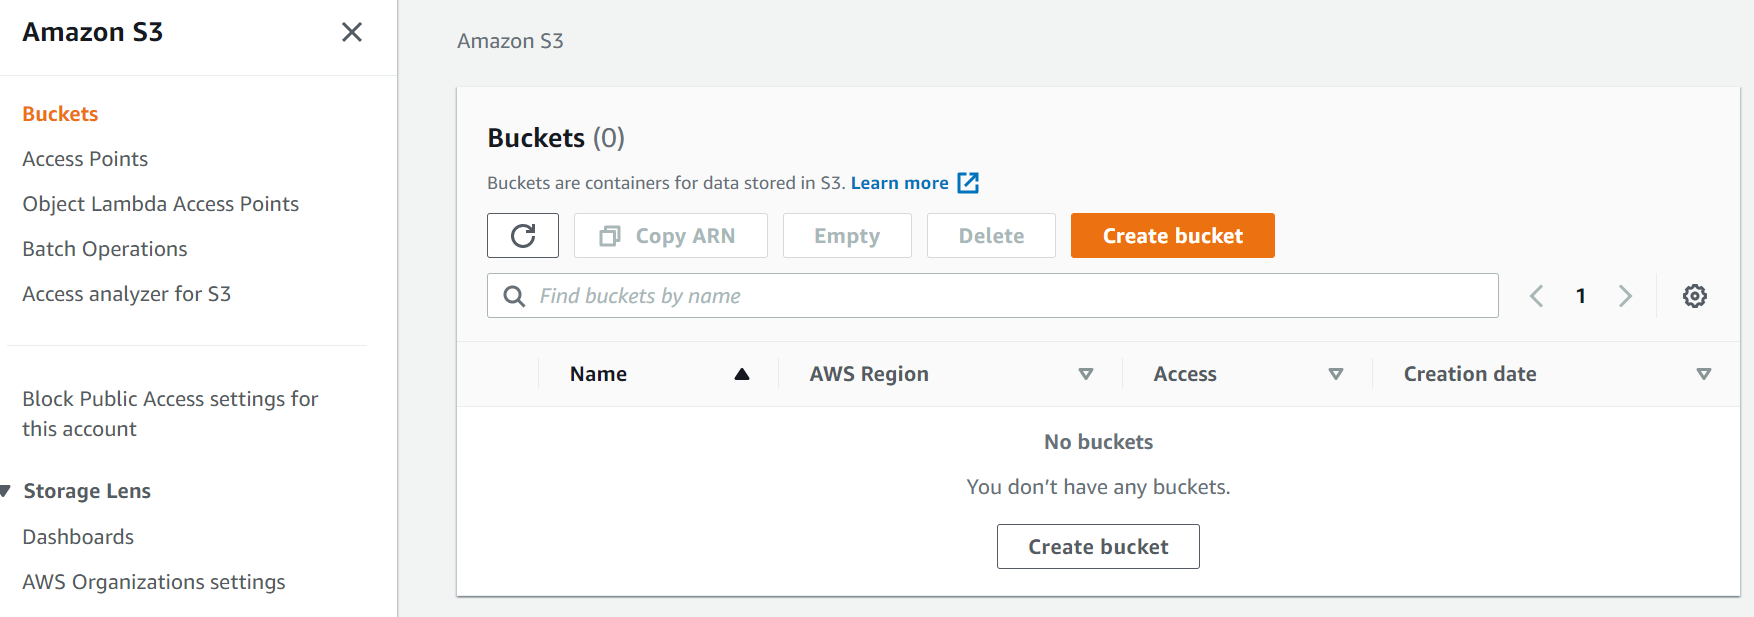This screenshot has height=617, width=1754.
Task: Go to the previous page of buckets
Action: coord(1537,296)
